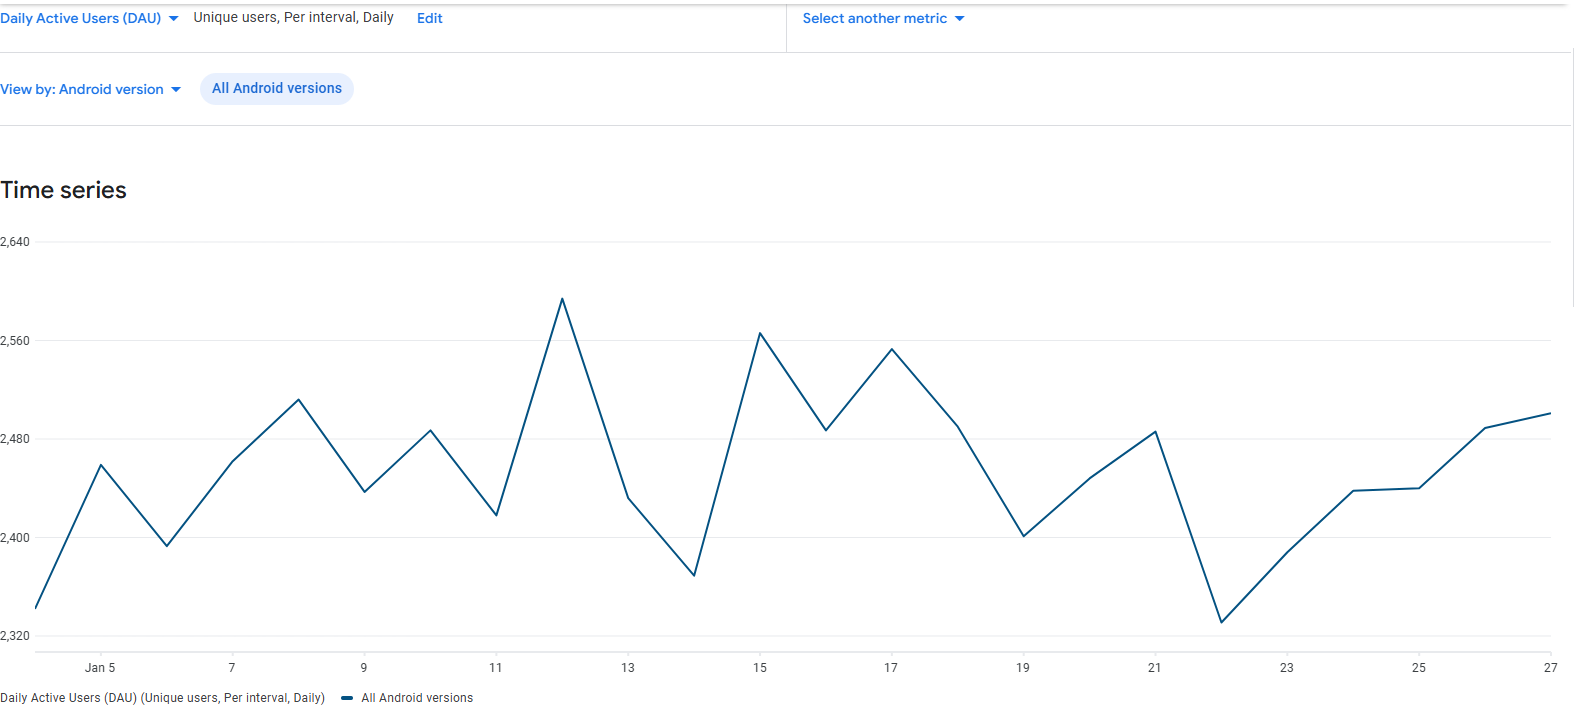
Task: Click the Daily Active Users legend caption
Action: (163, 698)
